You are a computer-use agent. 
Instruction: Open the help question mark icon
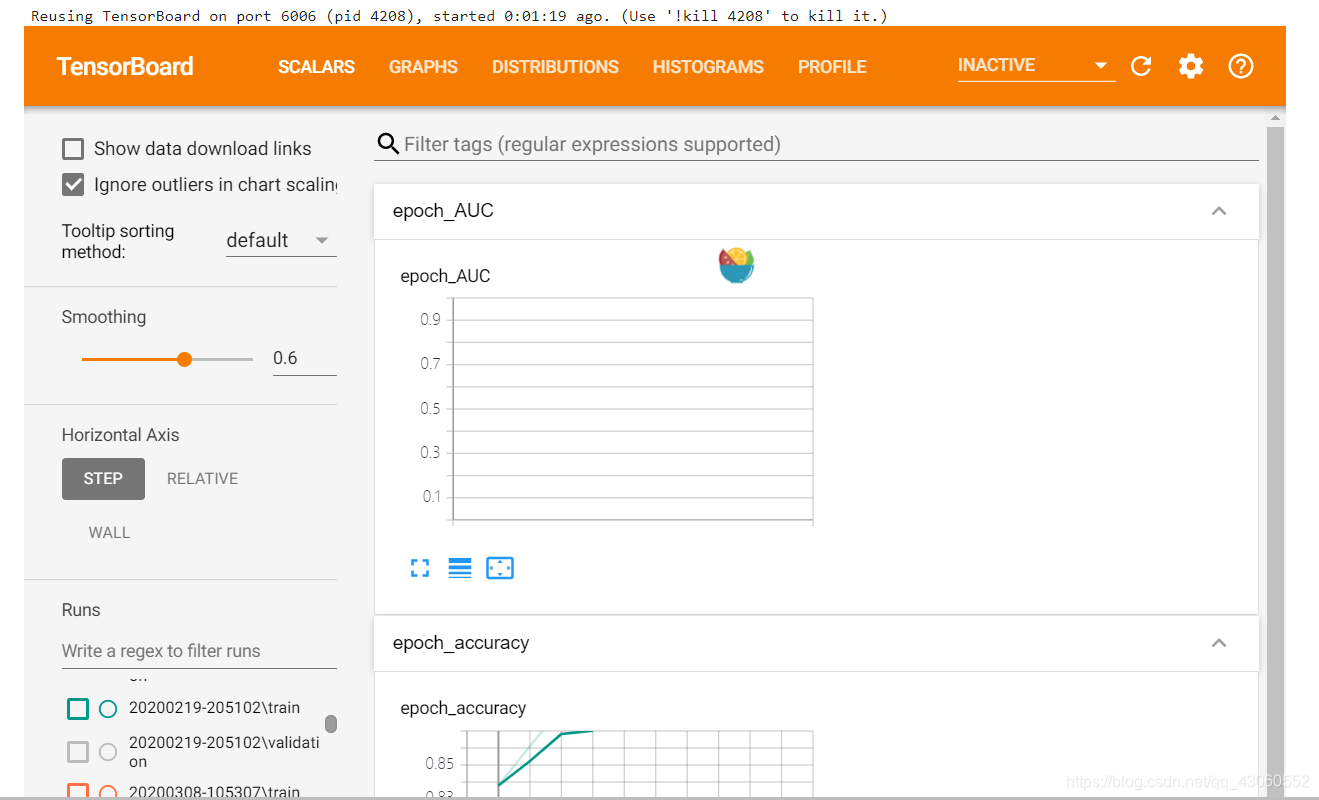point(1241,66)
